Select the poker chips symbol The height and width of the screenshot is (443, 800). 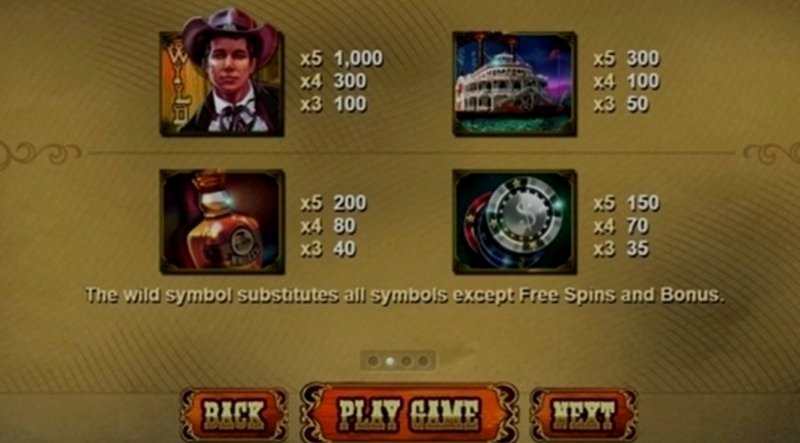[514, 222]
